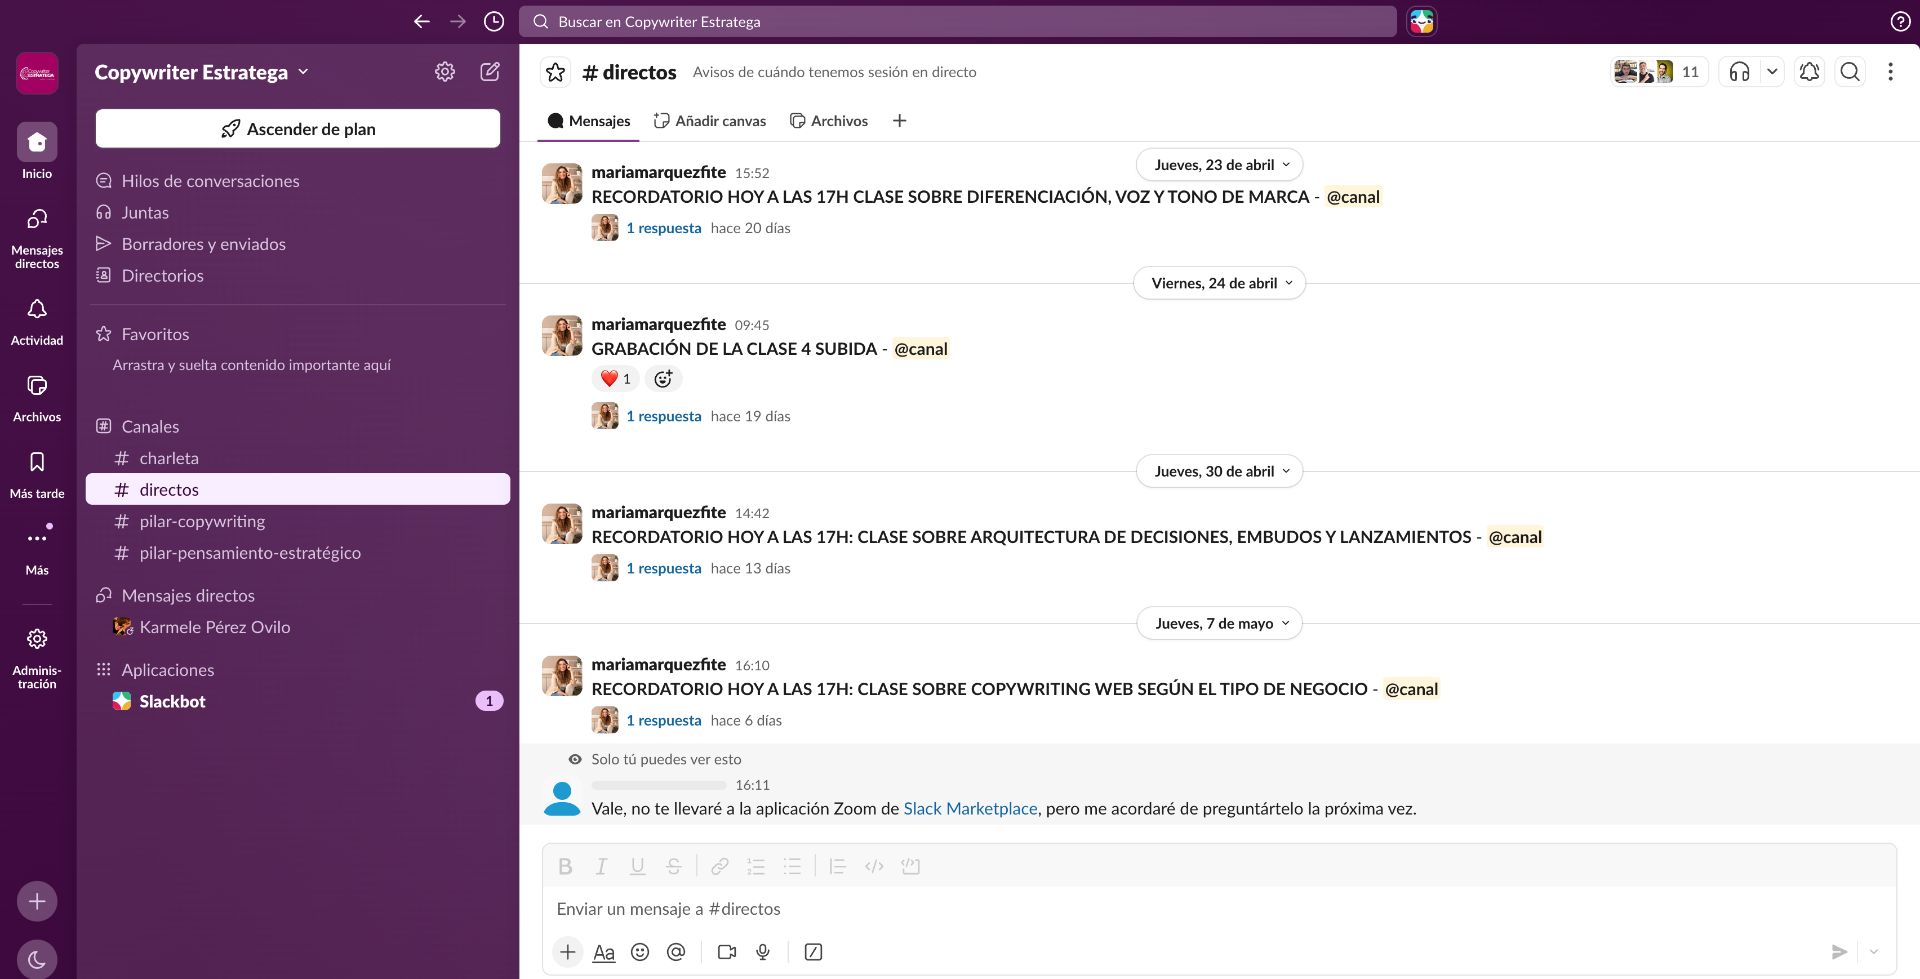
Task: Open the reply from 20 days ago
Action: (x=664, y=228)
